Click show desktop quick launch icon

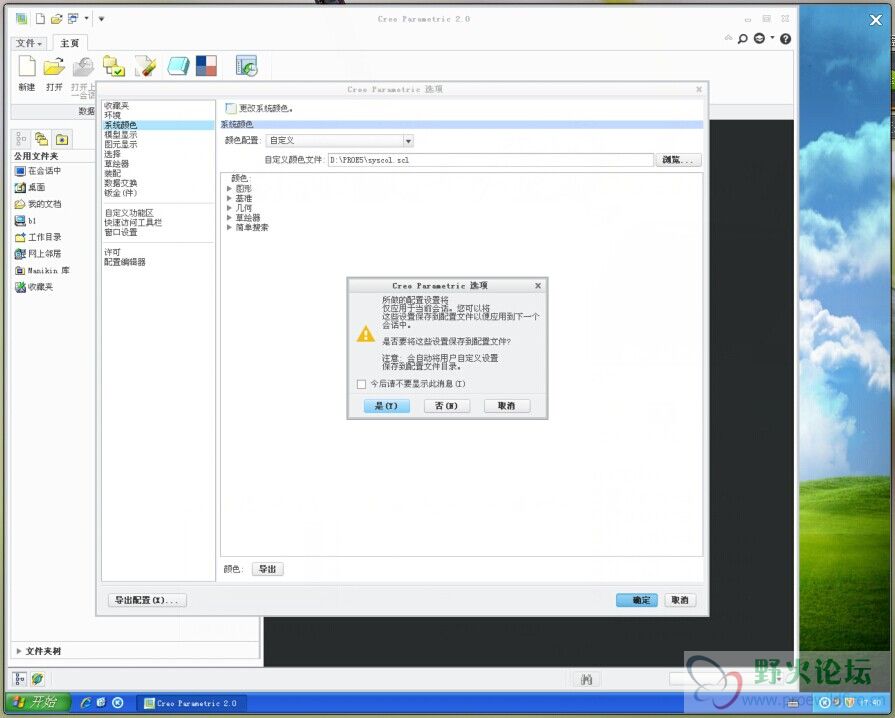coord(102,703)
